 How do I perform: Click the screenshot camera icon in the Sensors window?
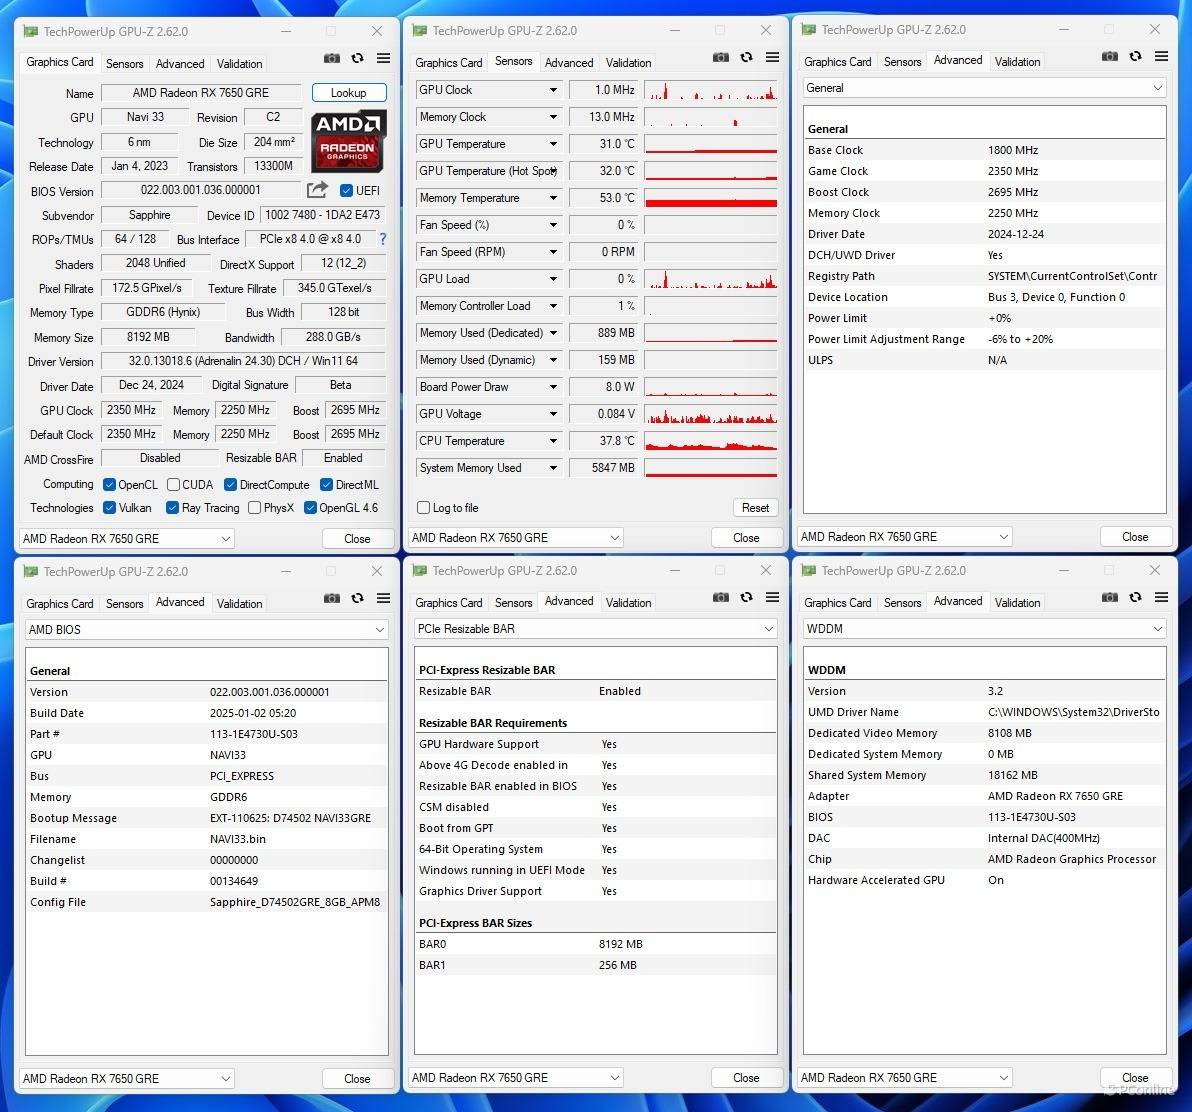pos(720,58)
